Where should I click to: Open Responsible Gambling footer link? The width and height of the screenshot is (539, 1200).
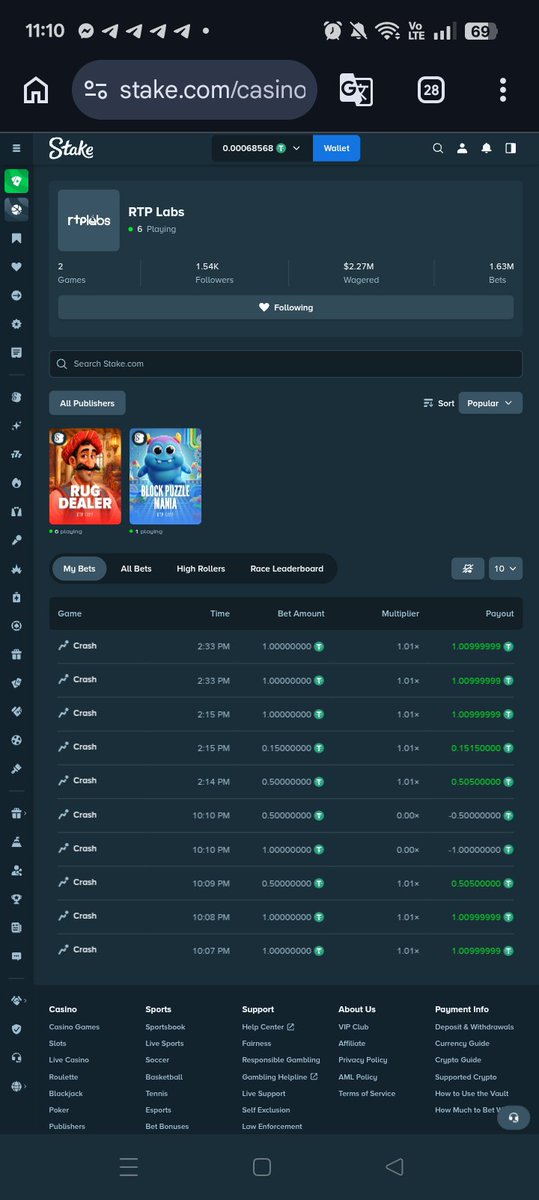click(281, 1060)
